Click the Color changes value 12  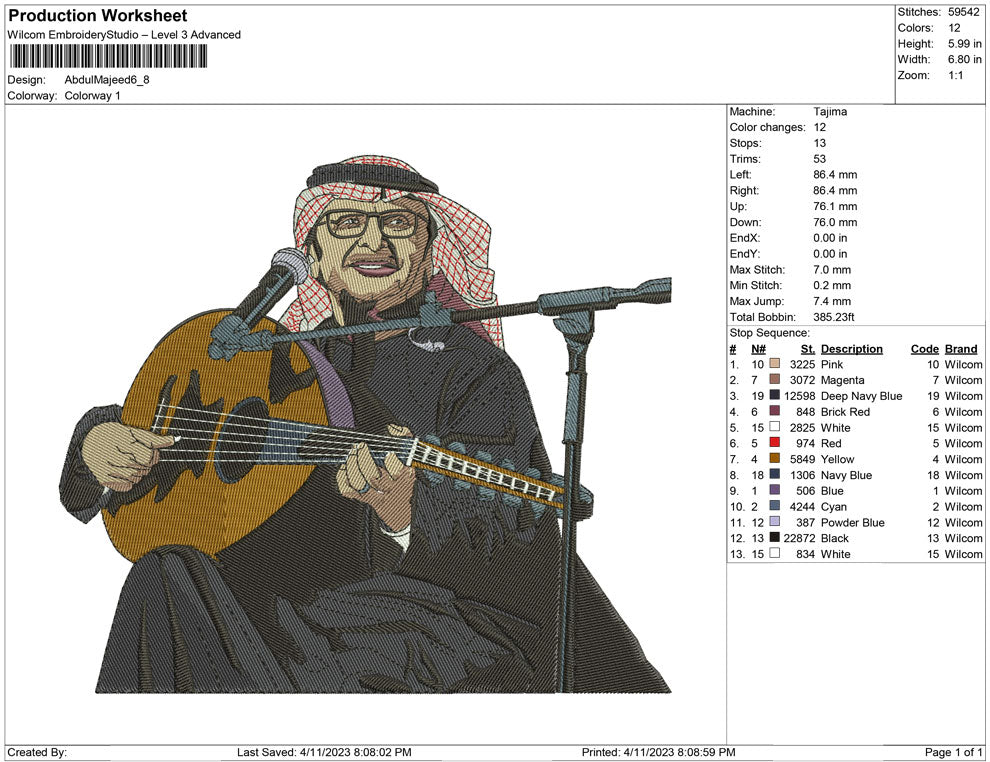click(820, 128)
